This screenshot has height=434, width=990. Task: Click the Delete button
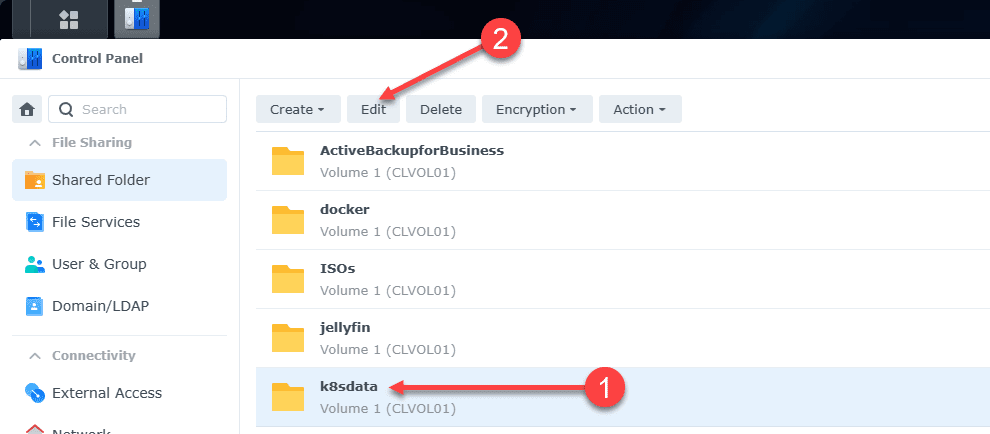point(440,109)
